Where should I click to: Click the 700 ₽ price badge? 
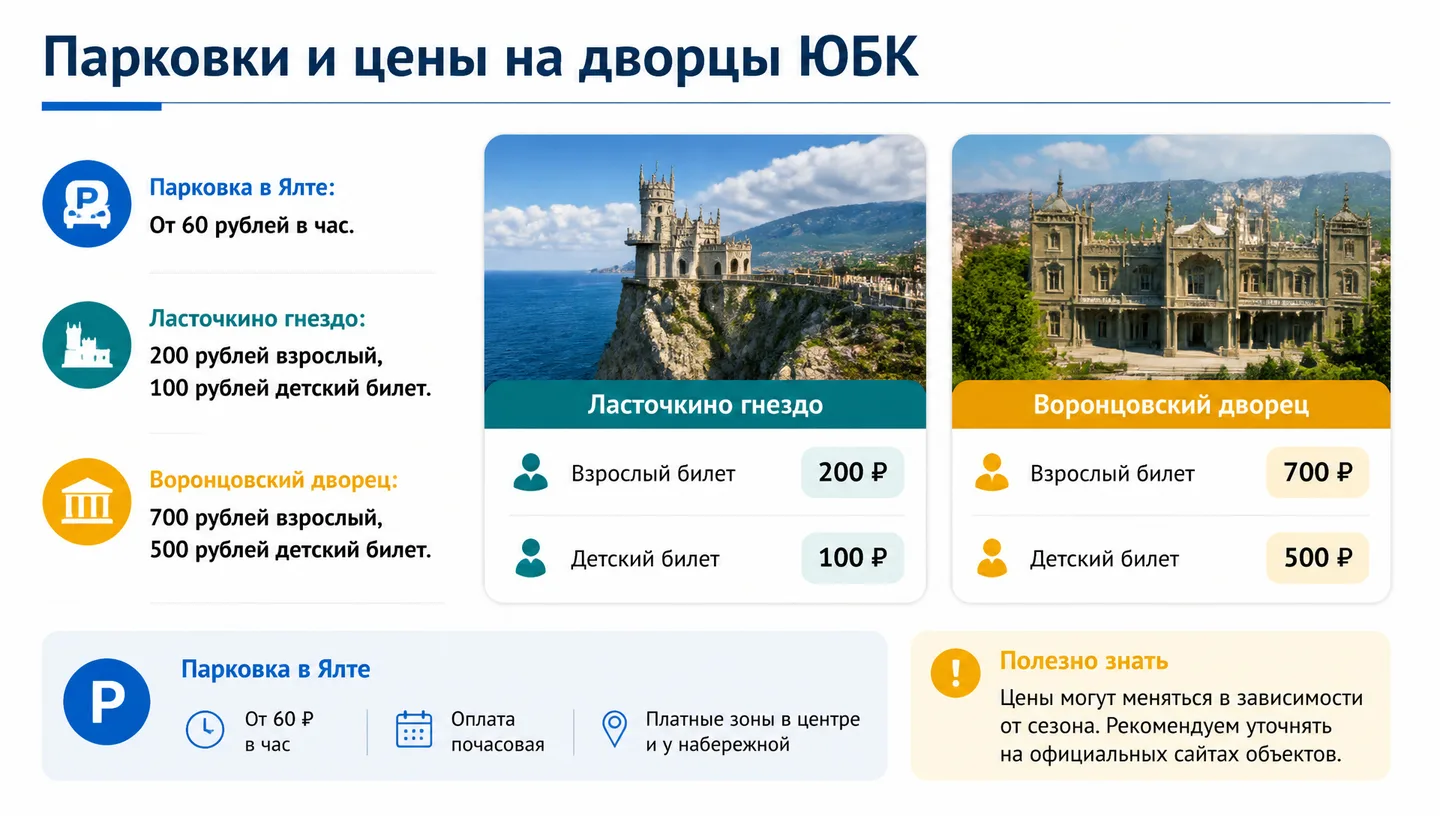coord(1317,472)
